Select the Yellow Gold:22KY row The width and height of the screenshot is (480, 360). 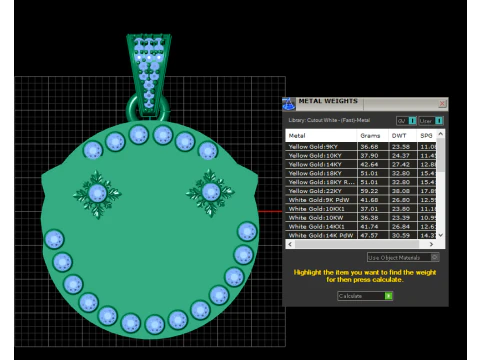tap(361, 191)
